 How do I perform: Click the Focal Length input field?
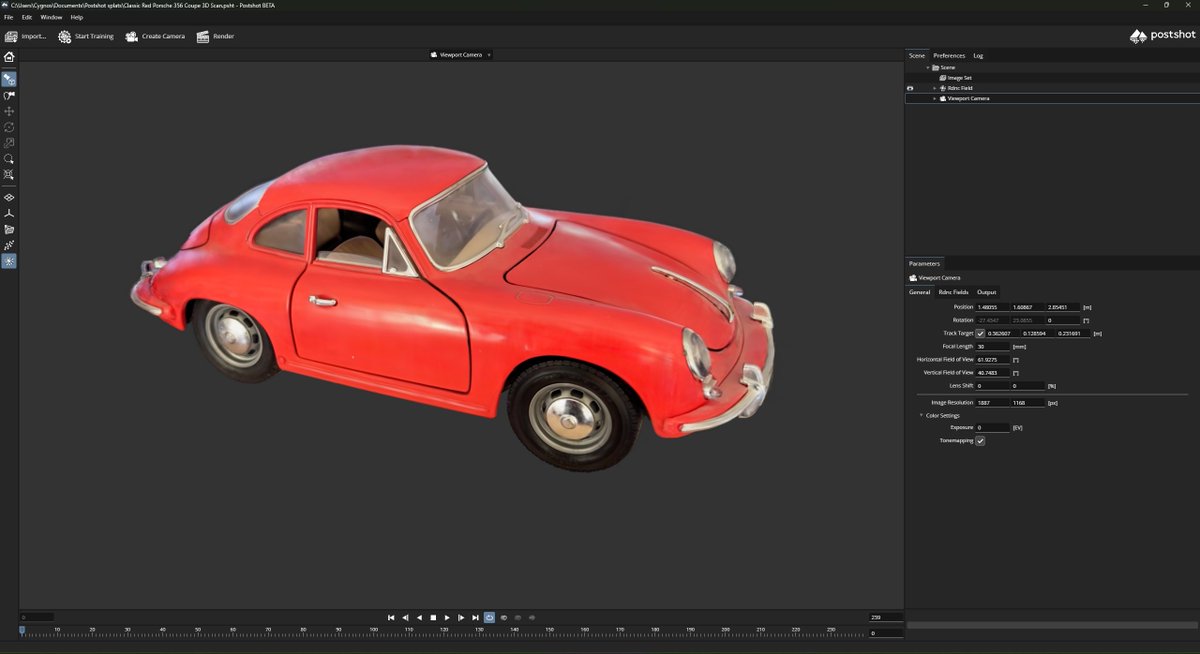[993, 346]
